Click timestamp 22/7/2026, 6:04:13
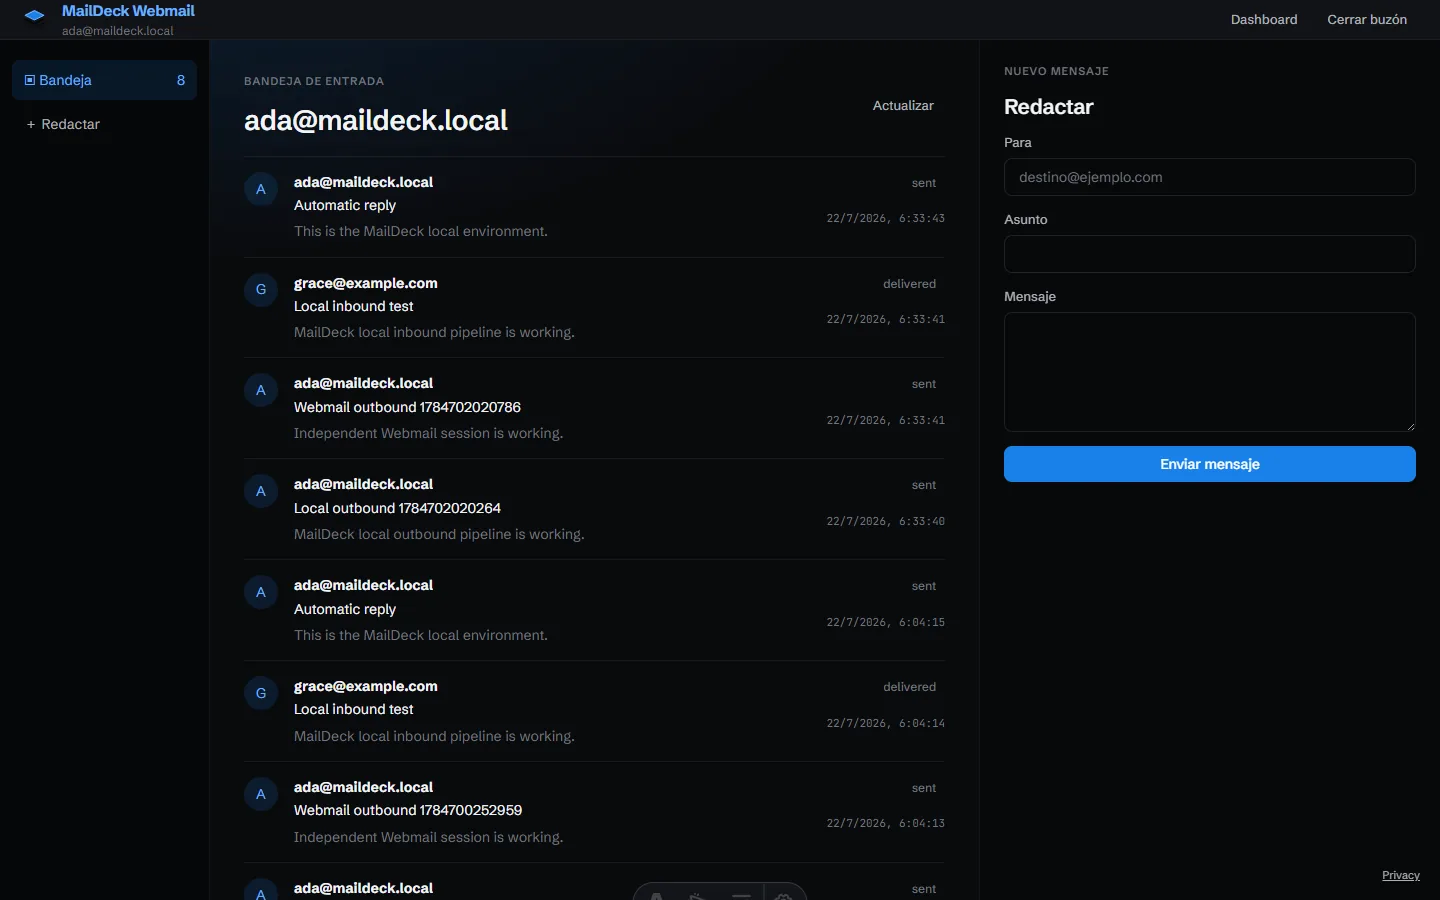1440x900 pixels. (885, 823)
